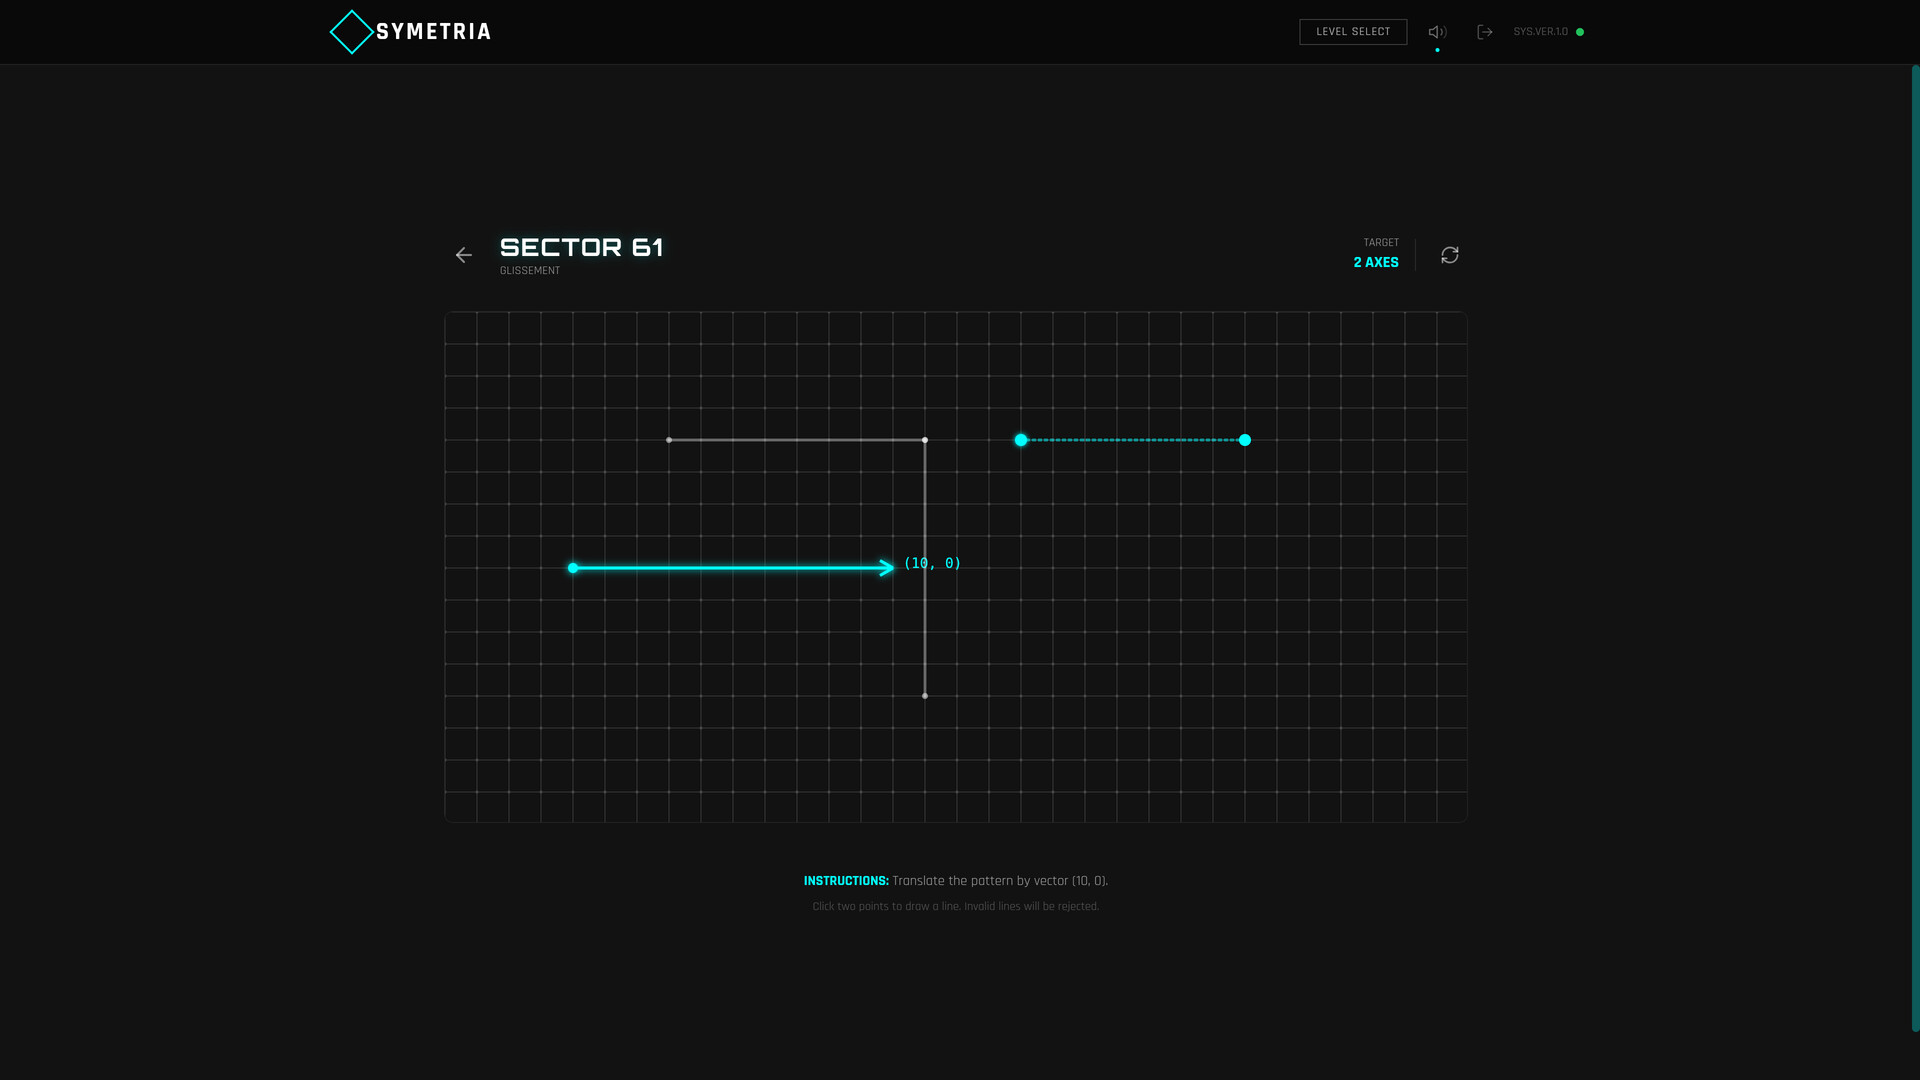
Task: Click the green system status dot
Action: 1581,31
